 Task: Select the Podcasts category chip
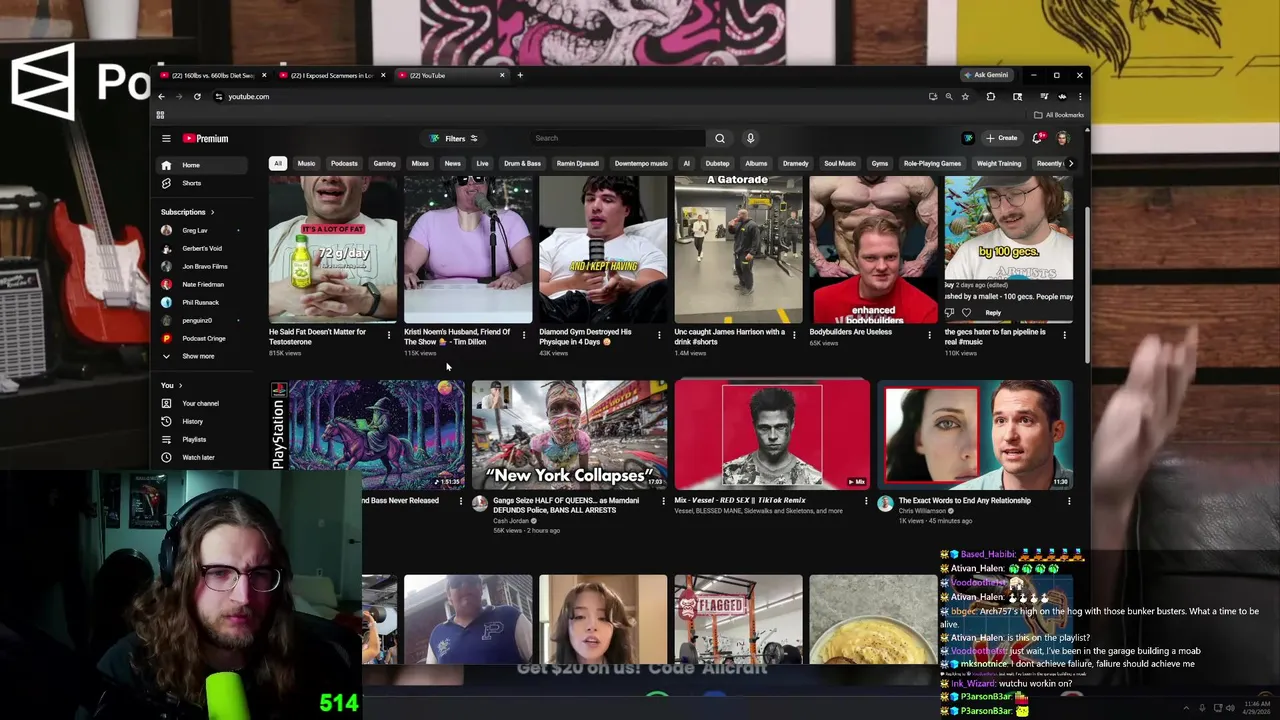tap(344, 163)
